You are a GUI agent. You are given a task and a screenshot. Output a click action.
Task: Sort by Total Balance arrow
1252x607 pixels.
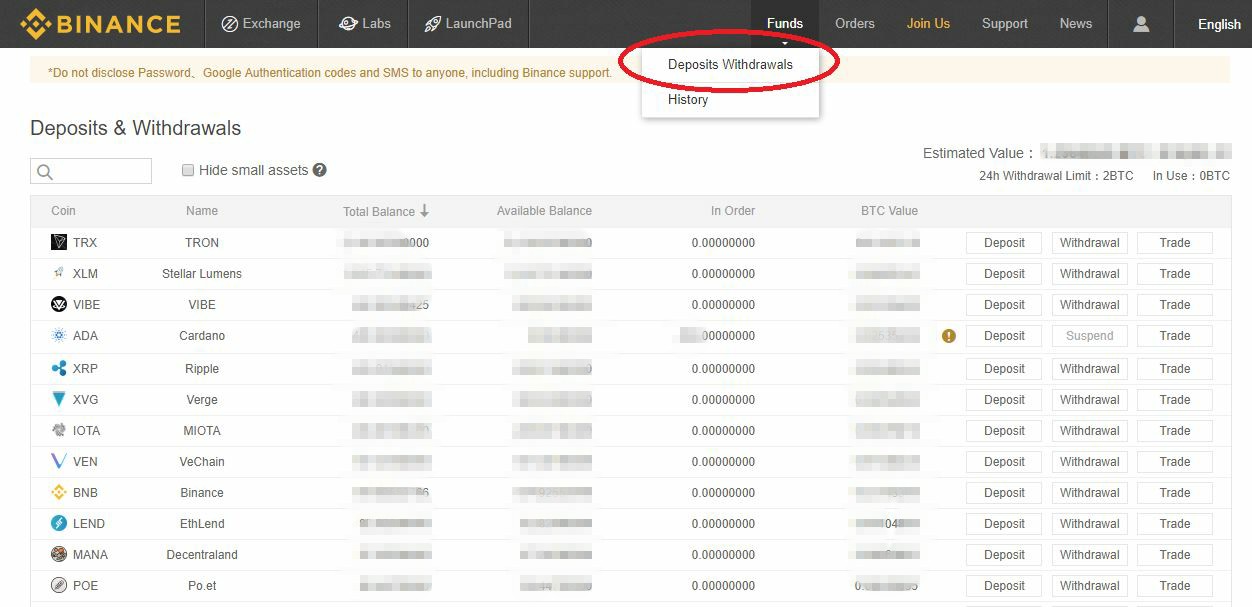424,211
